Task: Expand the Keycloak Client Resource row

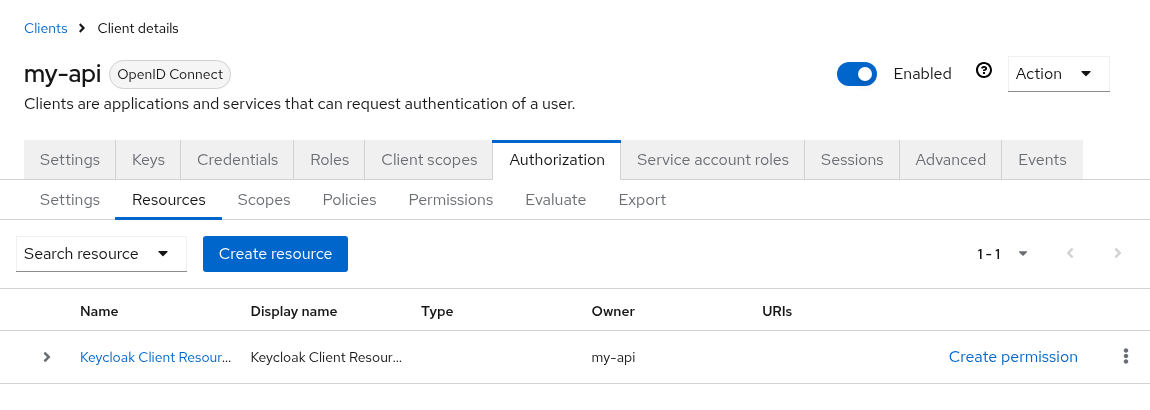Action: pos(47,357)
